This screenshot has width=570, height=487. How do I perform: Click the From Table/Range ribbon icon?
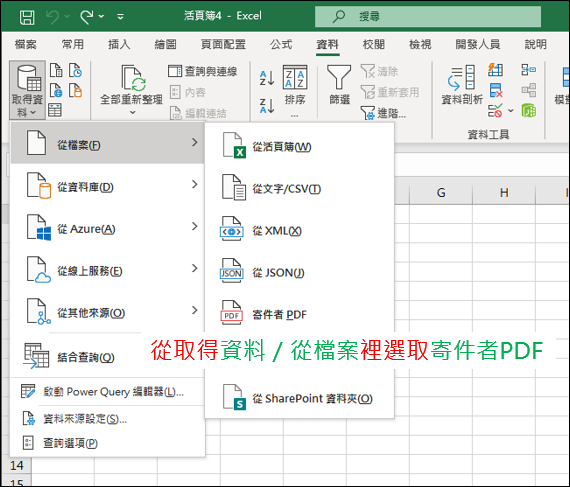coord(55,110)
